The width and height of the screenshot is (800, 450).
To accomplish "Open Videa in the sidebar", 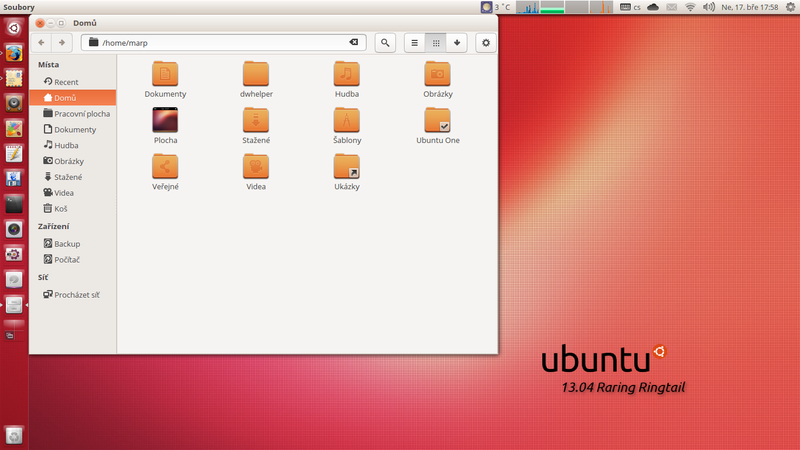I will pos(72,192).
